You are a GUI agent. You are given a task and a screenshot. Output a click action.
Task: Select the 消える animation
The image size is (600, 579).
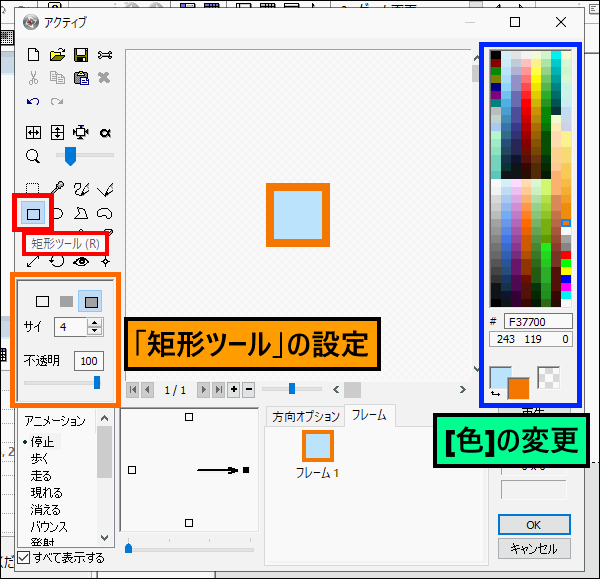pyautogui.click(x=46, y=510)
